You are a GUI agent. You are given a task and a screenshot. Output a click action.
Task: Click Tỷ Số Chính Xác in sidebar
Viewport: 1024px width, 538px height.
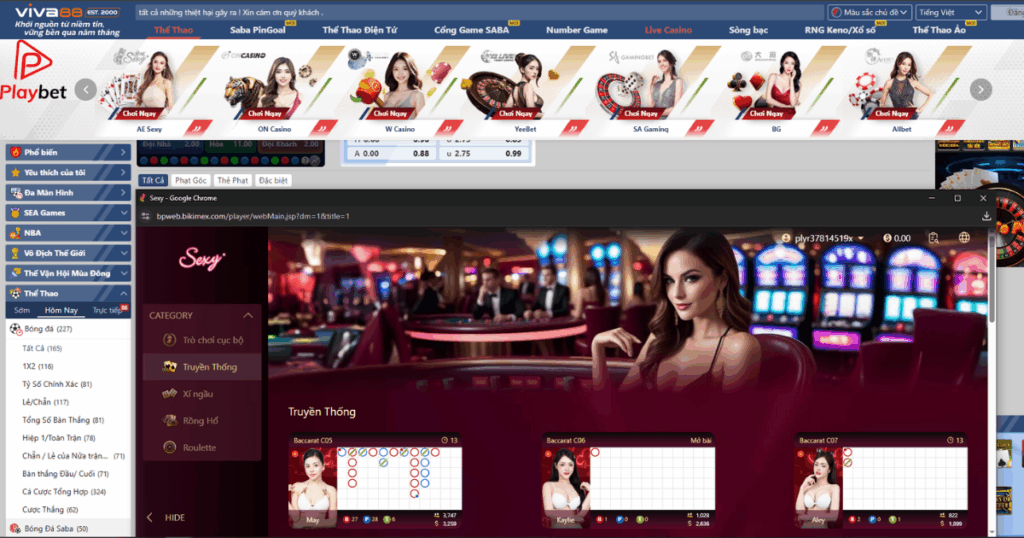57,384
